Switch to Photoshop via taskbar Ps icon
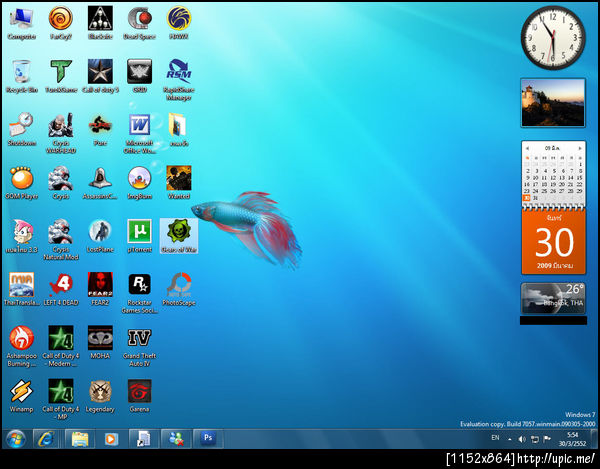The height and width of the screenshot is (469, 600). (x=208, y=438)
